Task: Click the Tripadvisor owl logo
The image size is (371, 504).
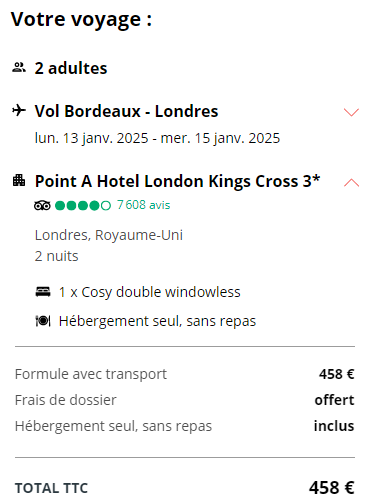Action: (x=42, y=205)
